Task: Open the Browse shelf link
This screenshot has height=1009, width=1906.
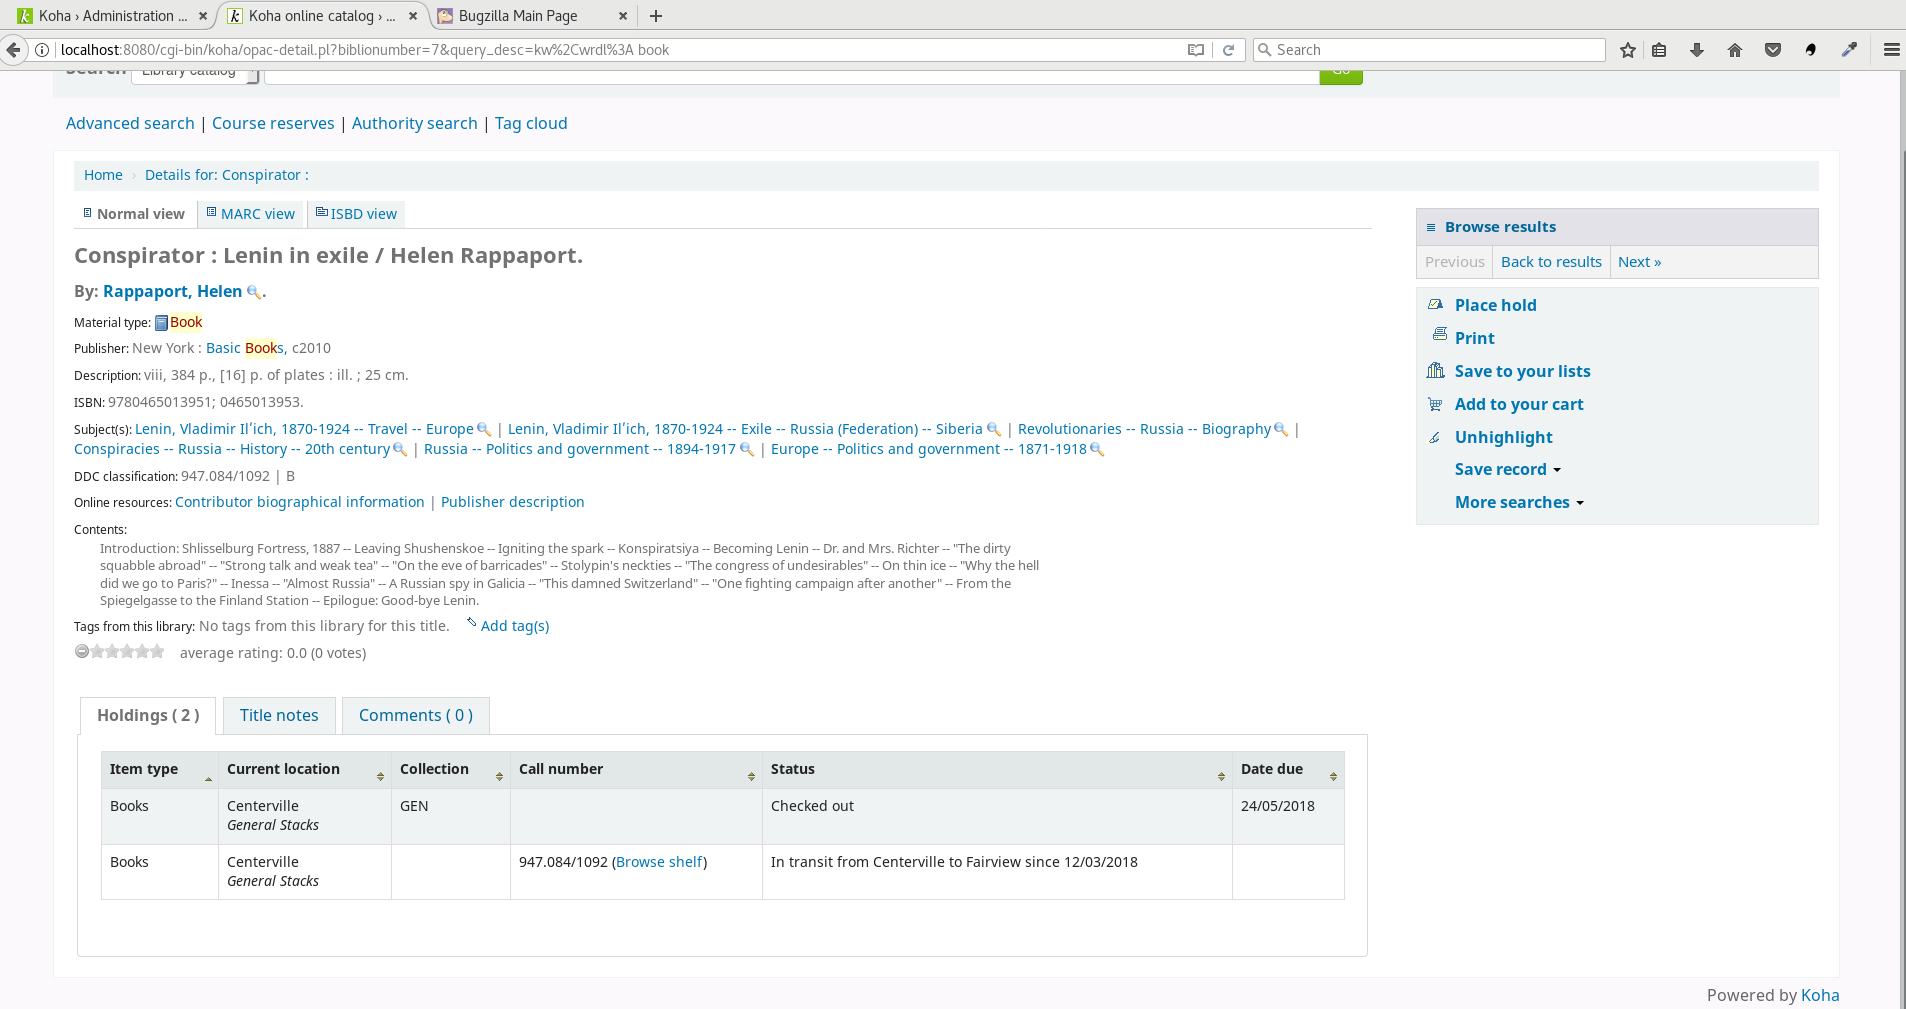Action: (660, 862)
